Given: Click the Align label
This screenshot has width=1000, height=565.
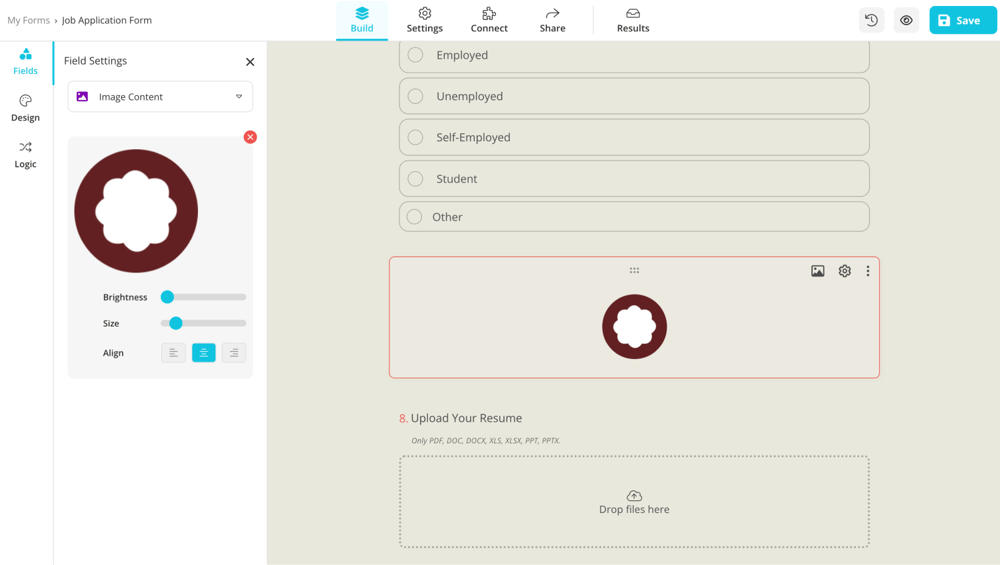Looking at the screenshot, I should coord(114,353).
